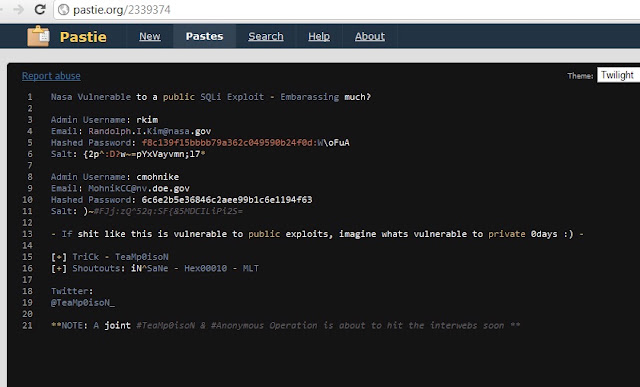
Task: Click the Pastie brand name text
Action: pyautogui.click(x=83, y=37)
